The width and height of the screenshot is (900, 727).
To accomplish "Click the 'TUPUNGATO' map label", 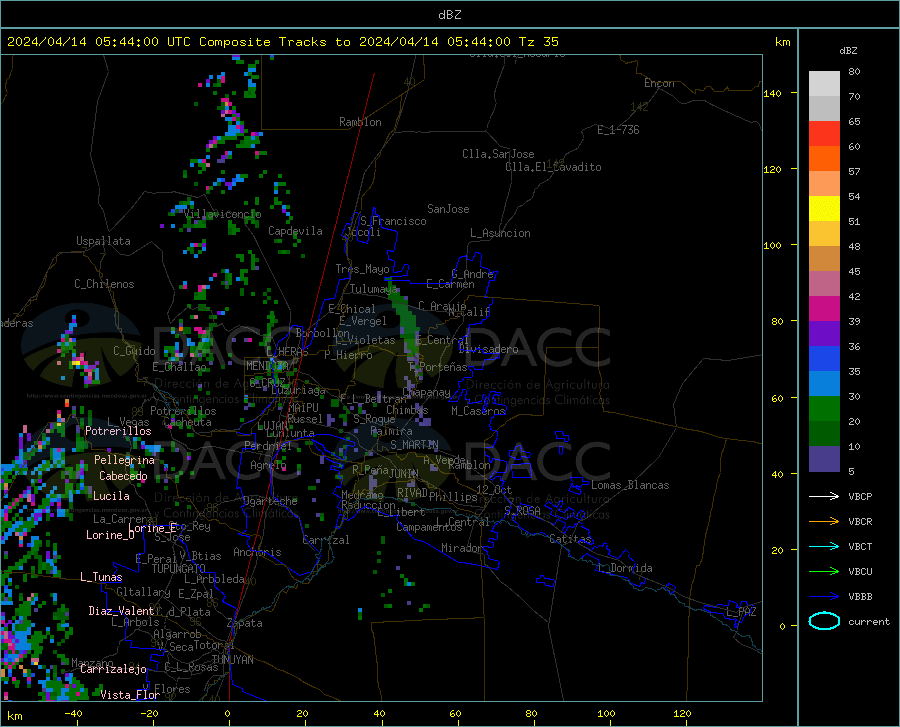I will pos(179,569).
